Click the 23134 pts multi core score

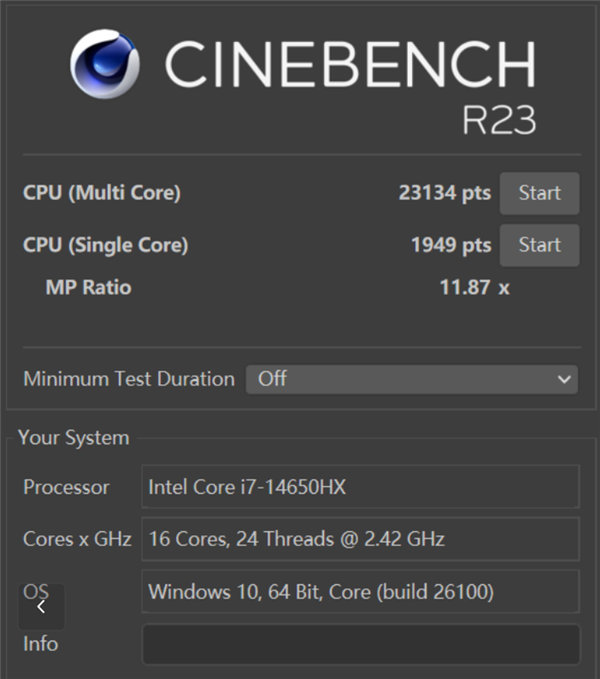[x=444, y=193]
